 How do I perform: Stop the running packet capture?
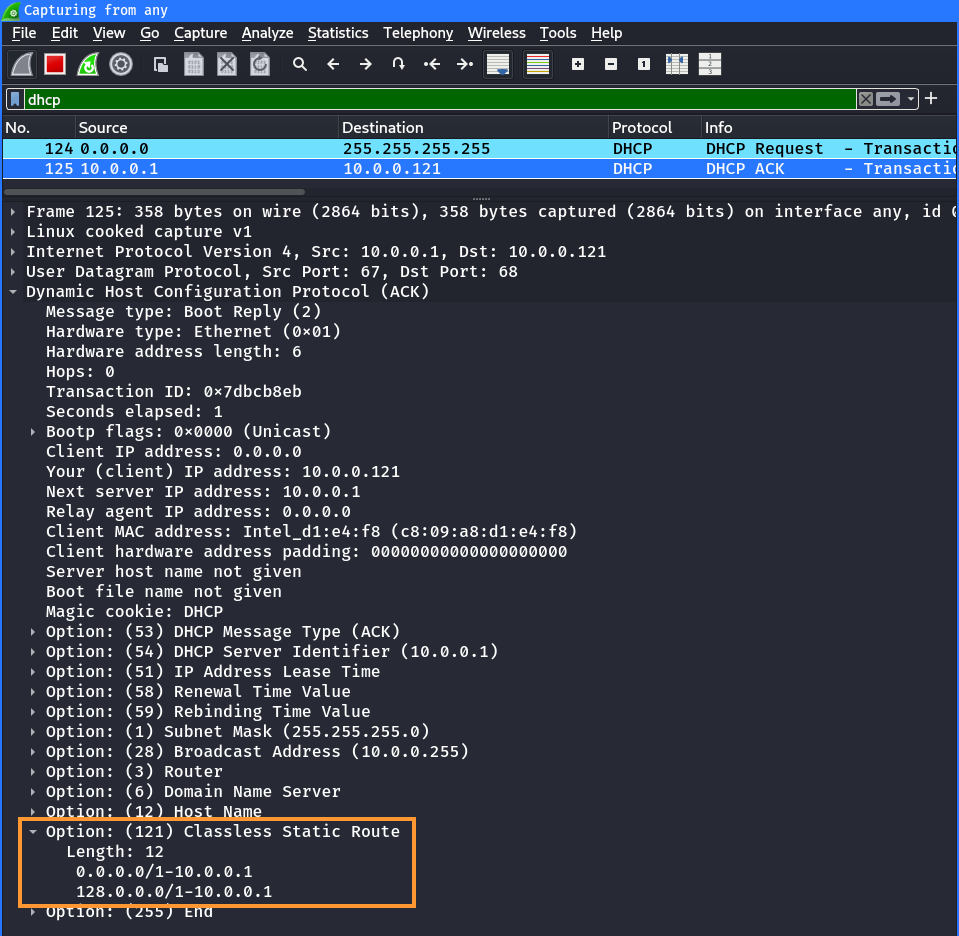tap(55, 65)
